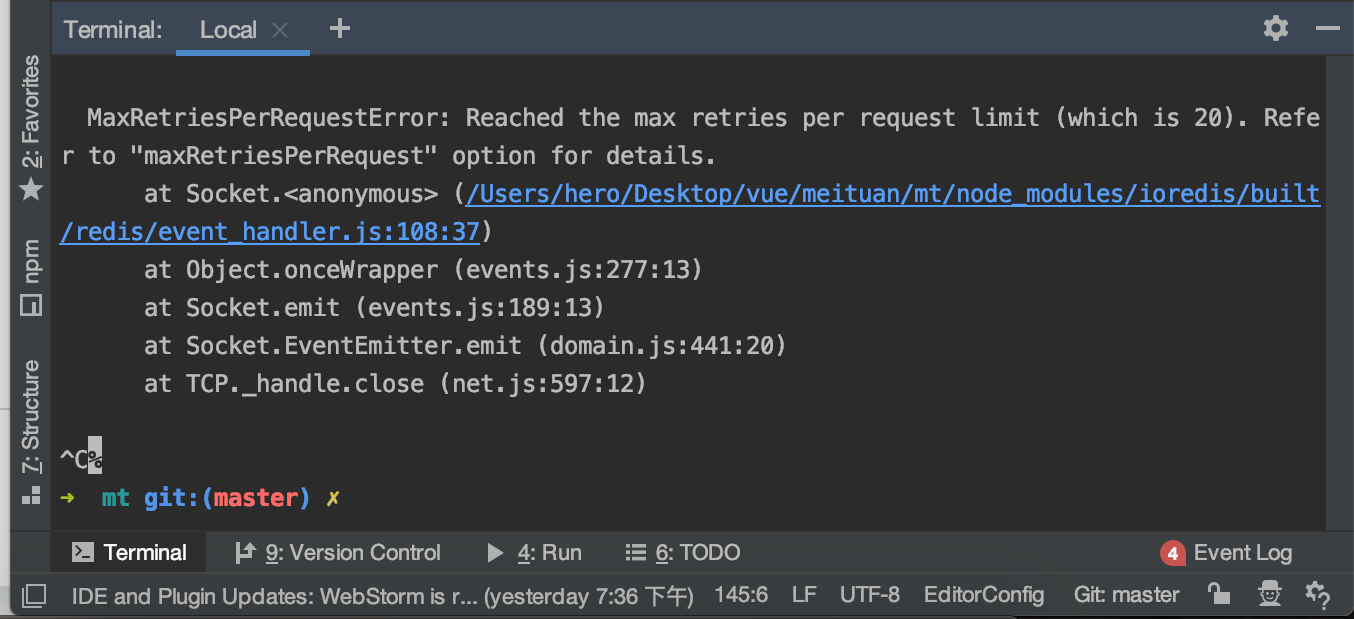Open the Structure side panel
1354x619 pixels.
[31, 431]
